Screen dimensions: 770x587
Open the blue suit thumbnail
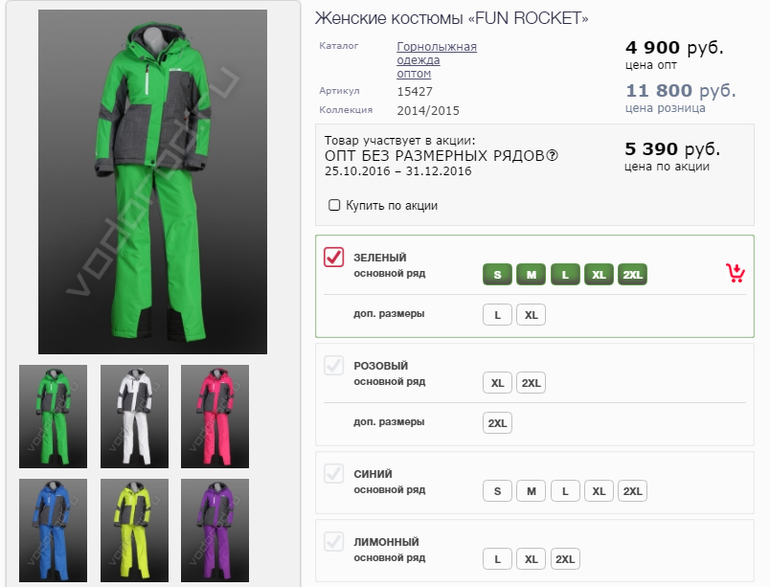tap(53, 530)
